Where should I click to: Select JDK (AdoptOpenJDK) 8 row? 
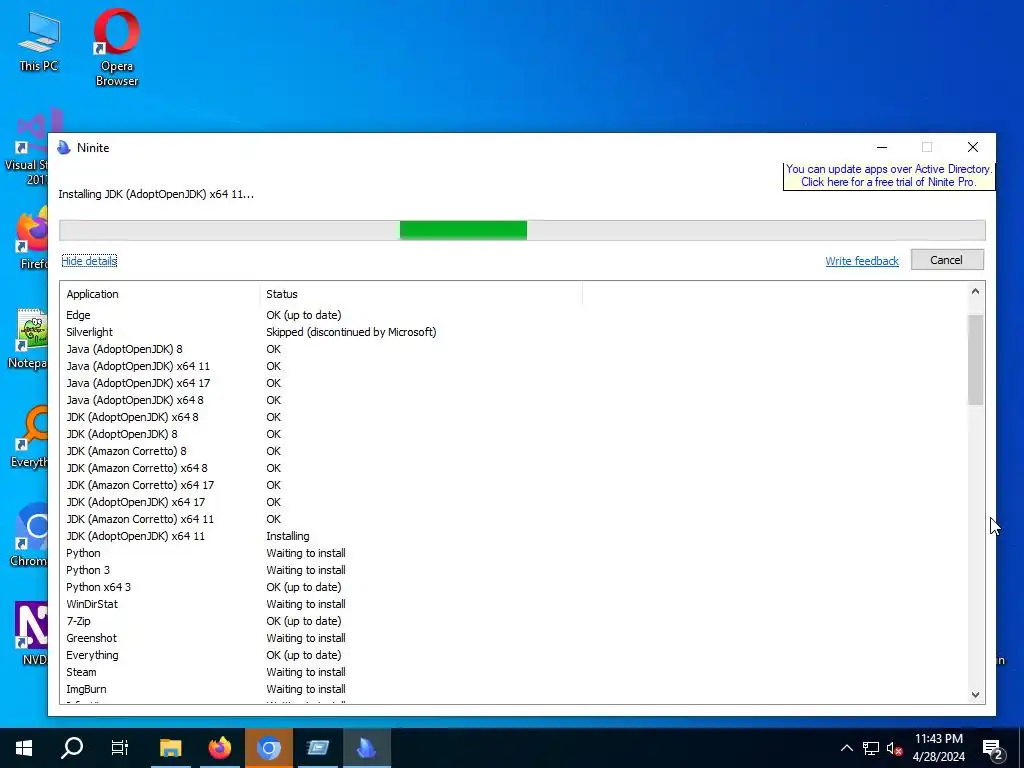coord(513,434)
